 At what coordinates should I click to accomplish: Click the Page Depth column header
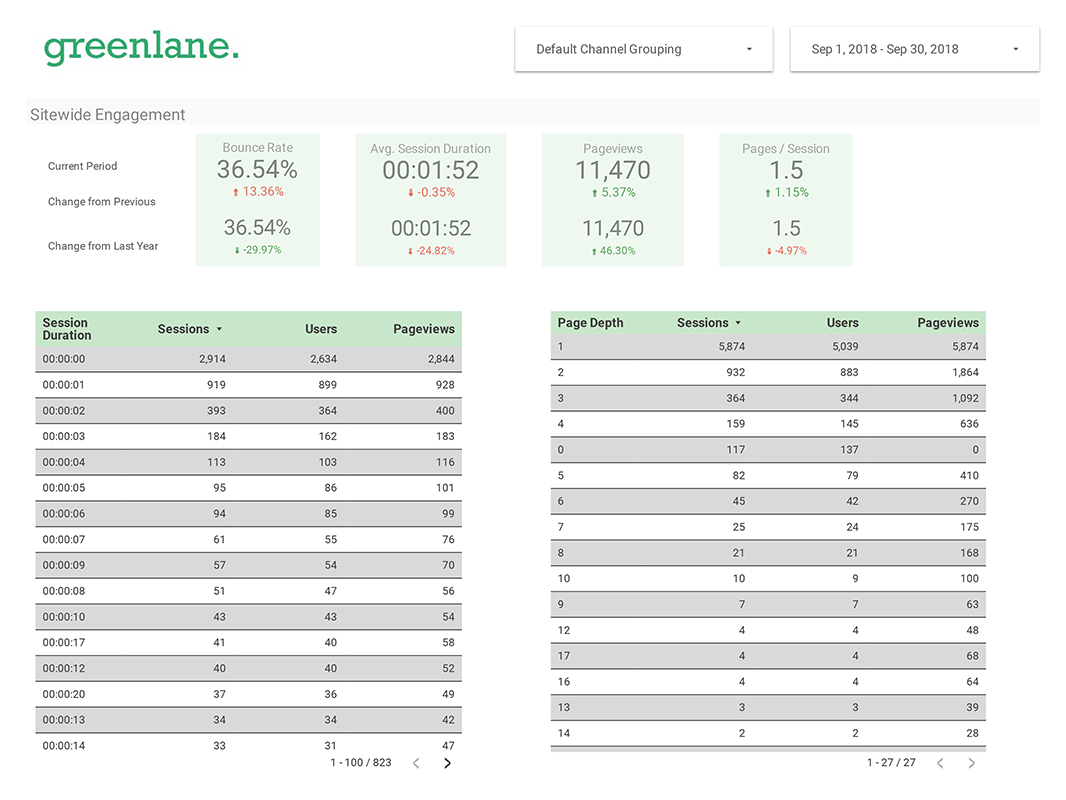point(590,323)
